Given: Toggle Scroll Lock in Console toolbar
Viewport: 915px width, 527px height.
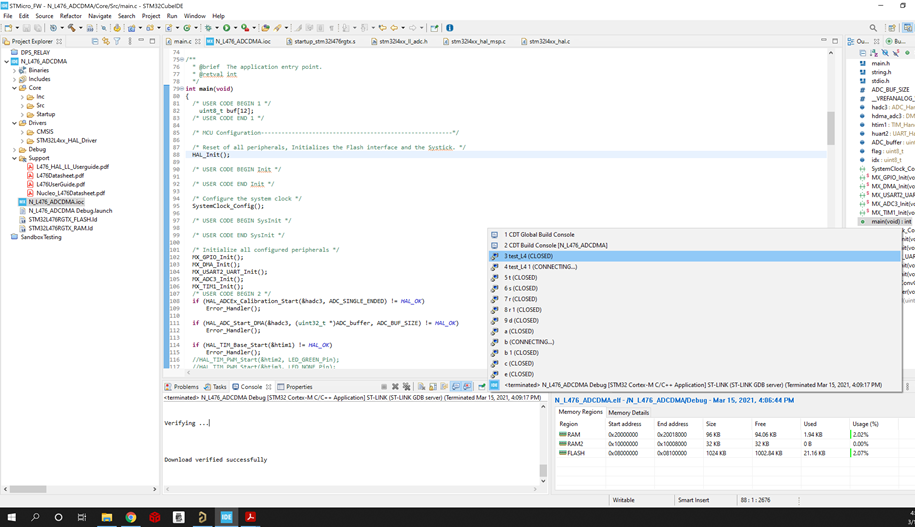Looking at the screenshot, I should 432,386.
